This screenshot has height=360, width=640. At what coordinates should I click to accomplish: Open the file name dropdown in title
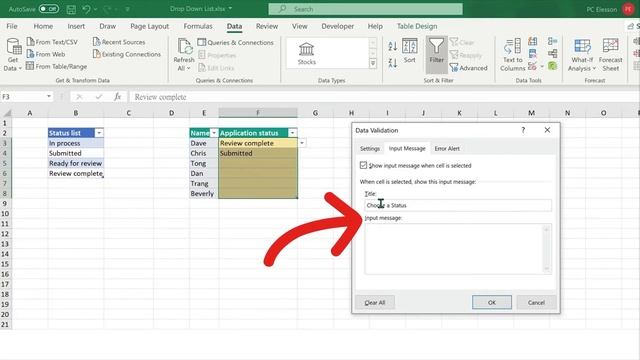[231, 9]
